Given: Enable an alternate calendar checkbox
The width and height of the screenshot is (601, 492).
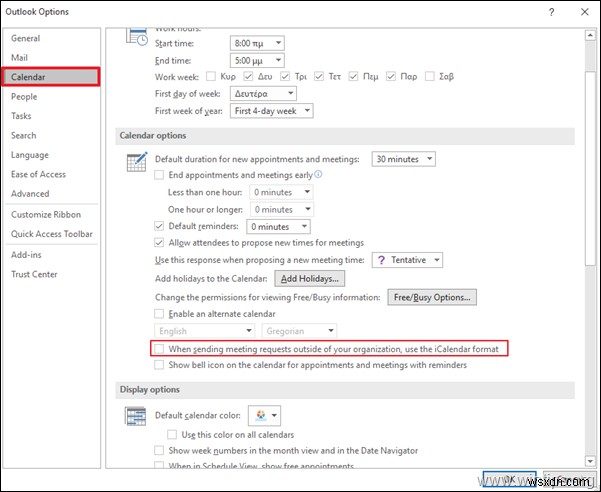Looking at the screenshot, I should click(159, 314).
